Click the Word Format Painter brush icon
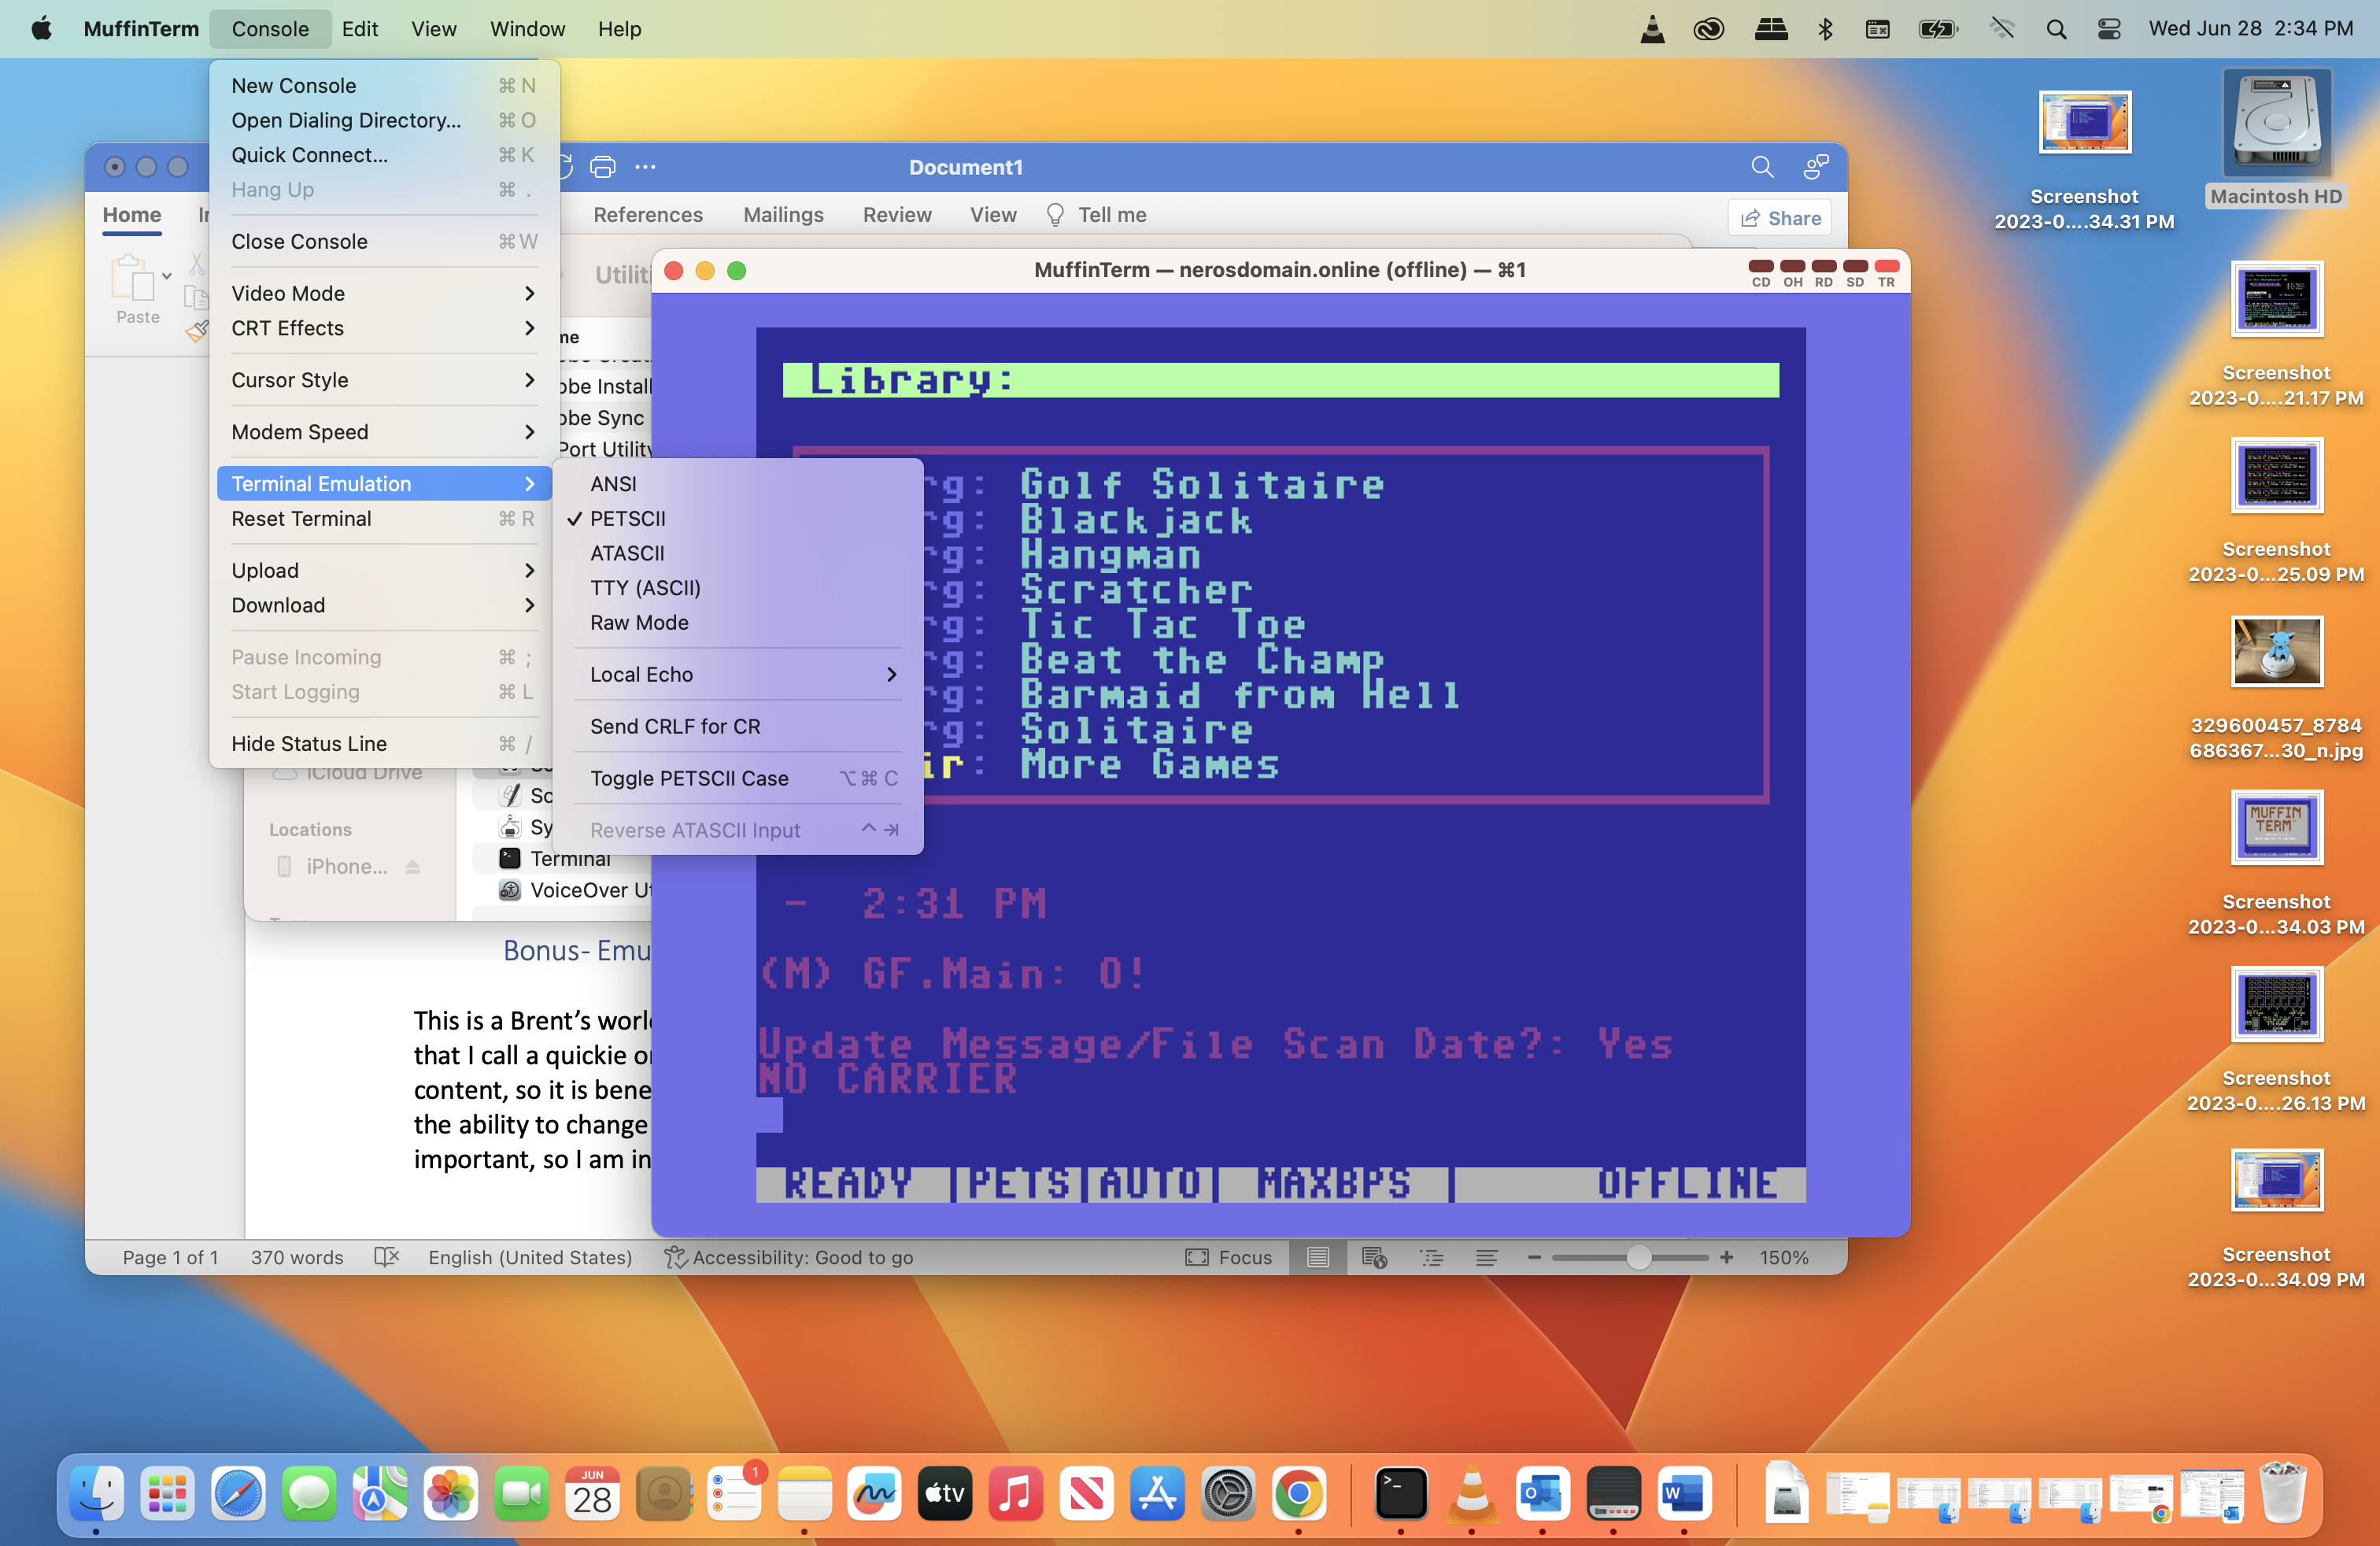This screenshot has height=1546, width=2380. [x=198, y=330]
